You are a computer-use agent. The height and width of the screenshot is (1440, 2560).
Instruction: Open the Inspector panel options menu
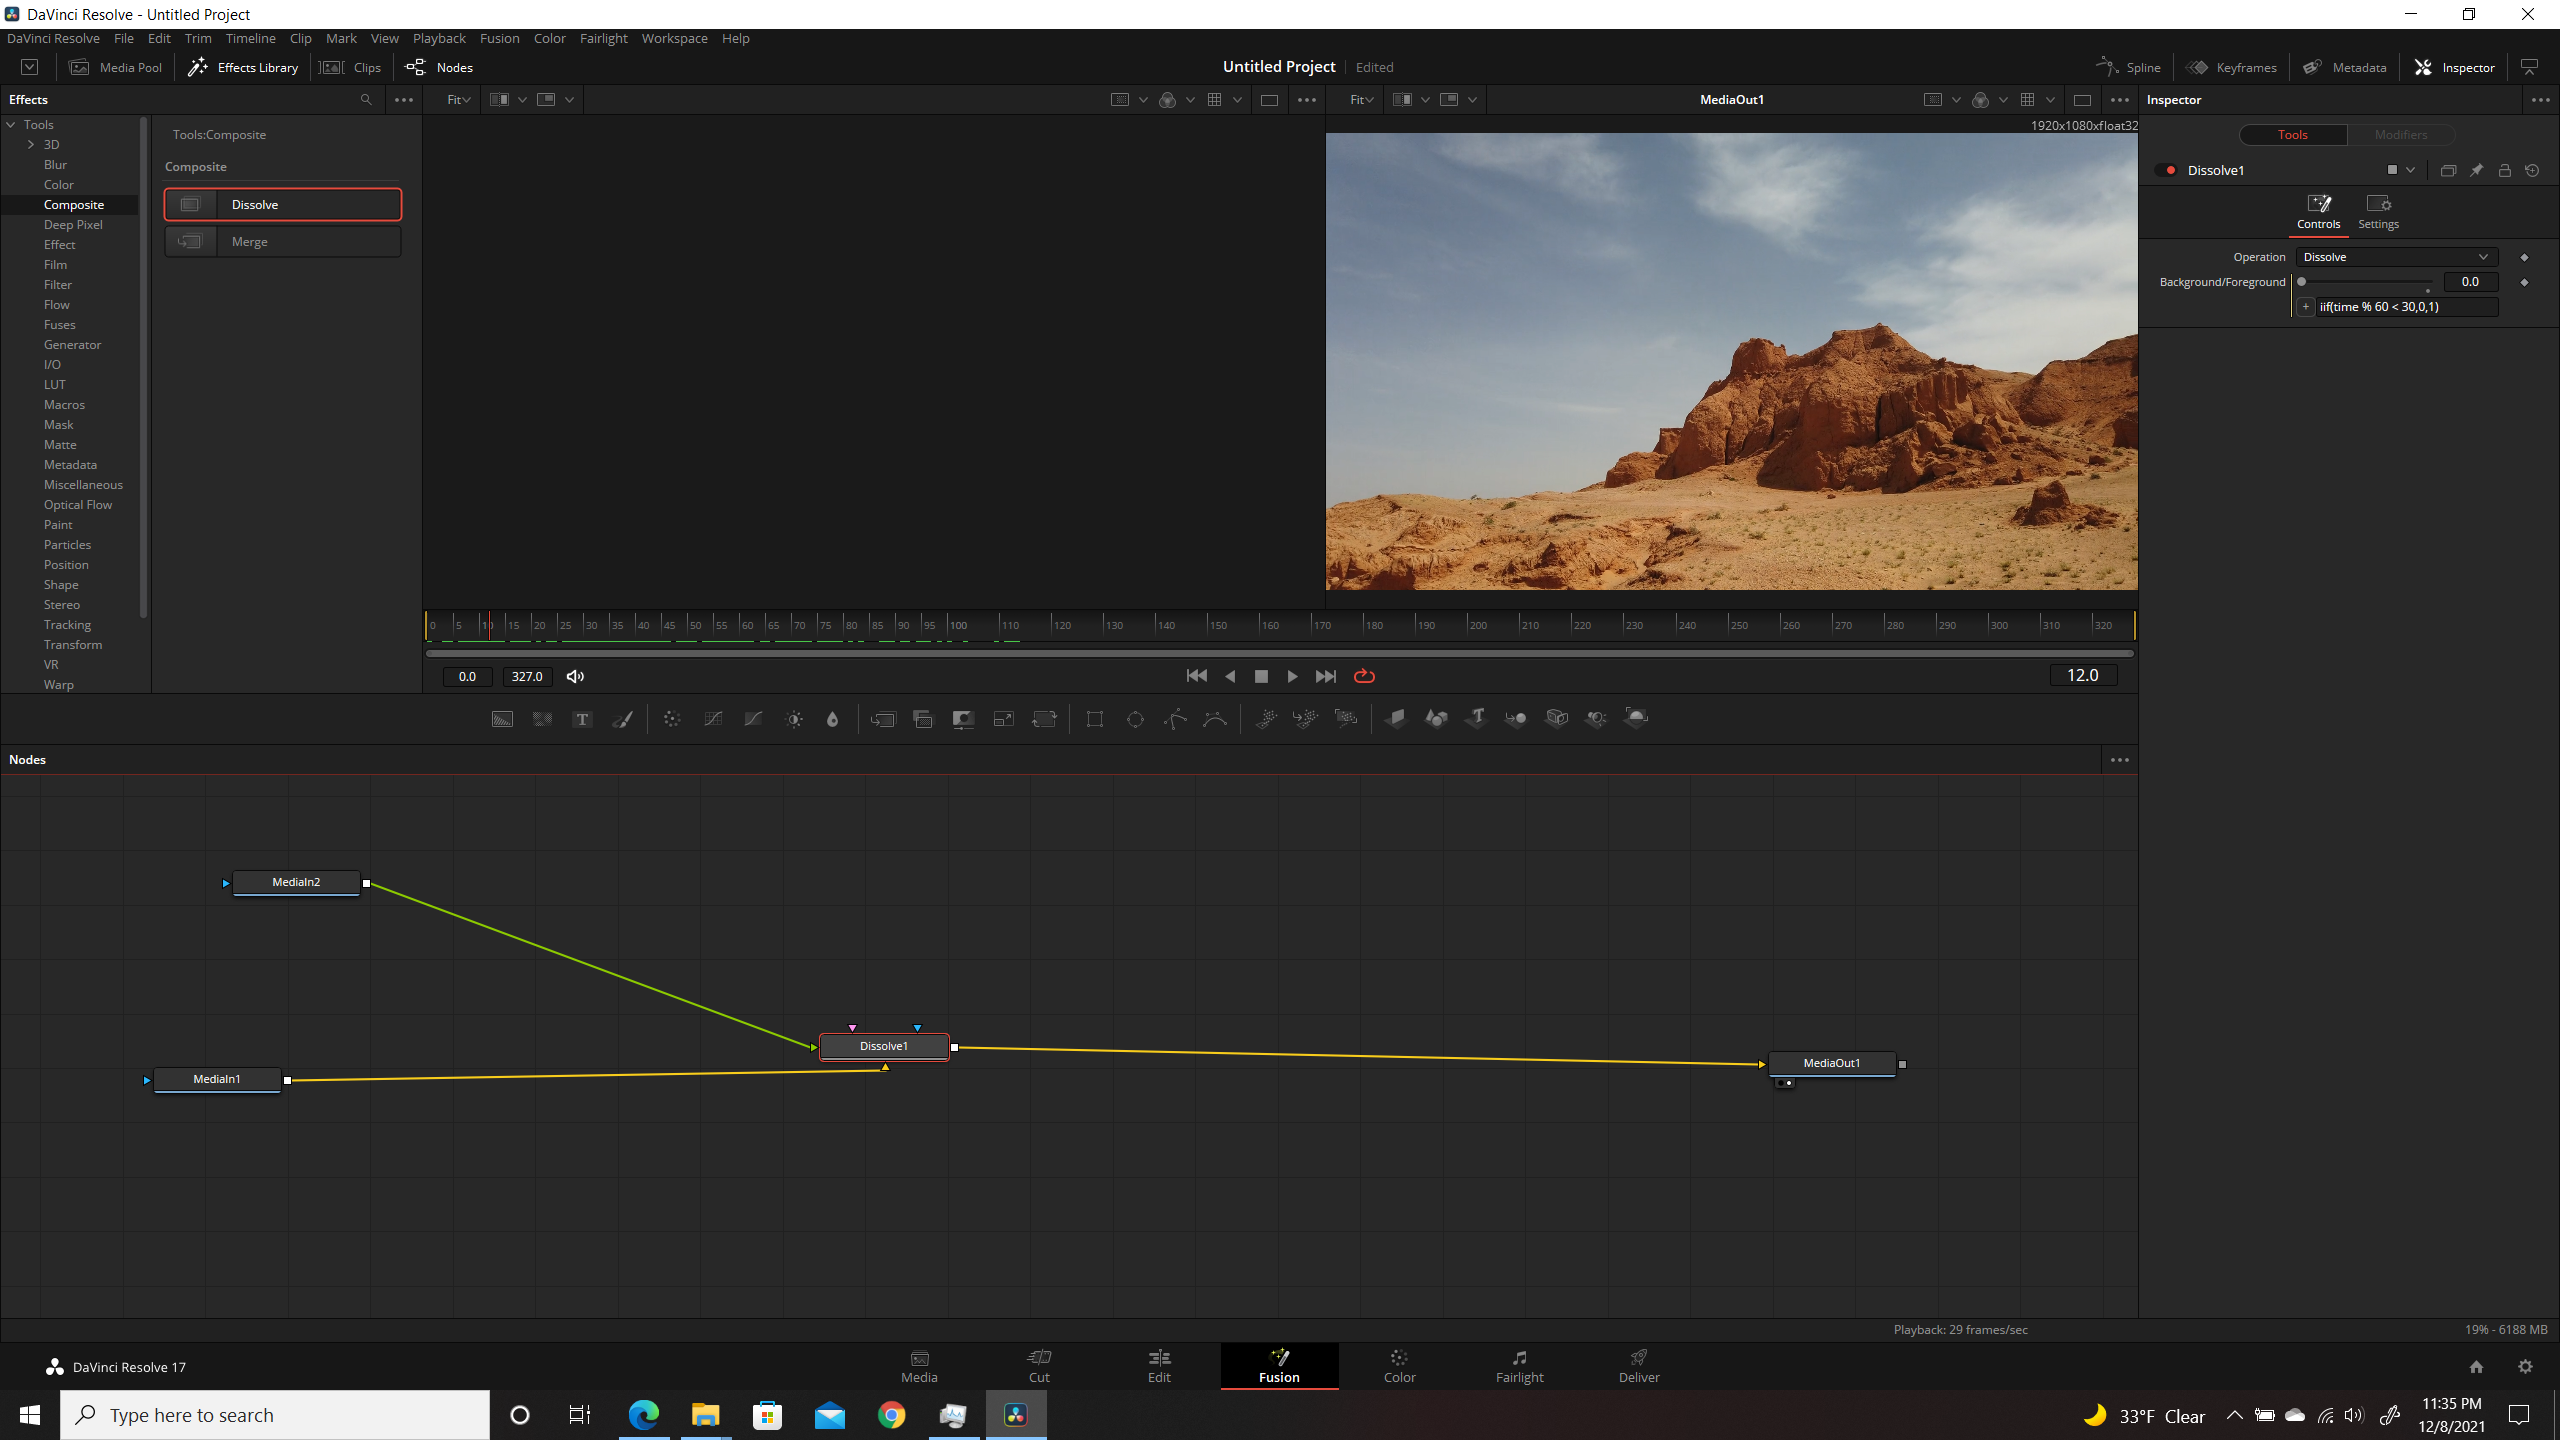[x=2540, y=99]
